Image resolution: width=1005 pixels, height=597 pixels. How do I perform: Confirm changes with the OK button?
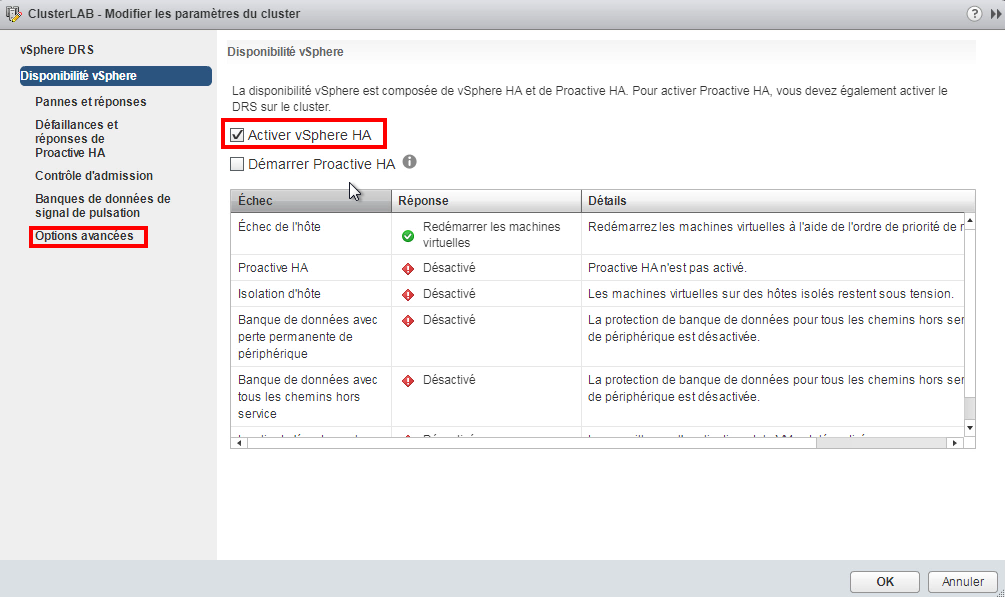tap(885, 582)
